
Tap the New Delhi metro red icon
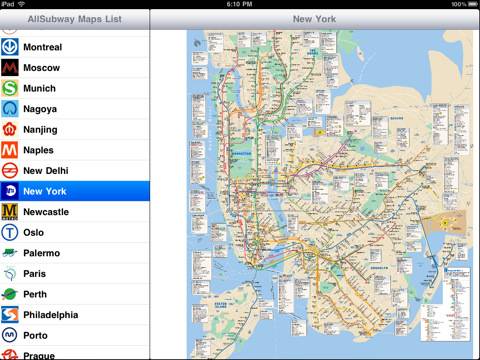pyautogui.click(x=10, y=171)
